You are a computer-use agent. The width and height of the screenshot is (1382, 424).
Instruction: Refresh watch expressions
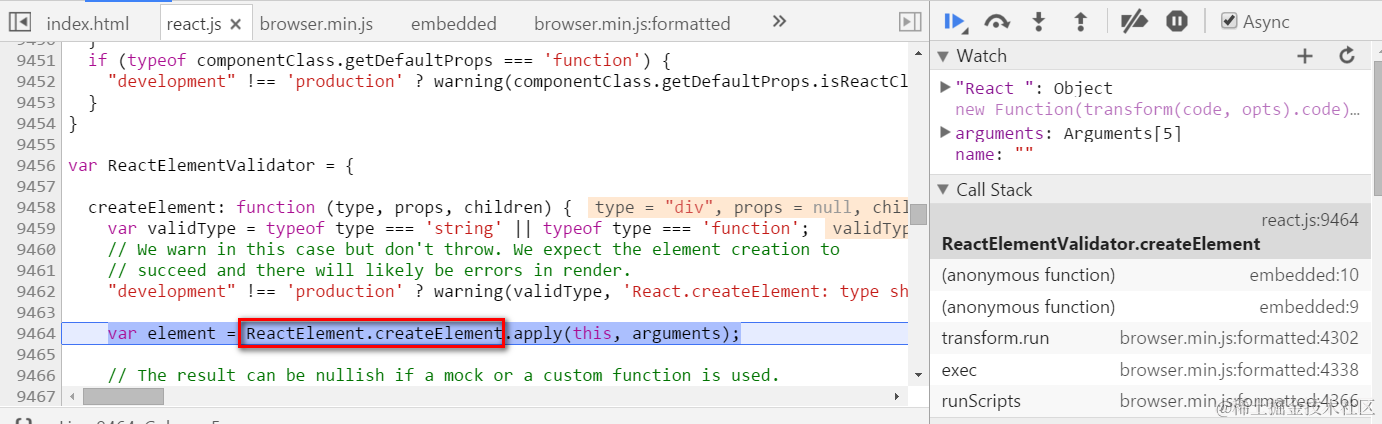[1346, 56]
